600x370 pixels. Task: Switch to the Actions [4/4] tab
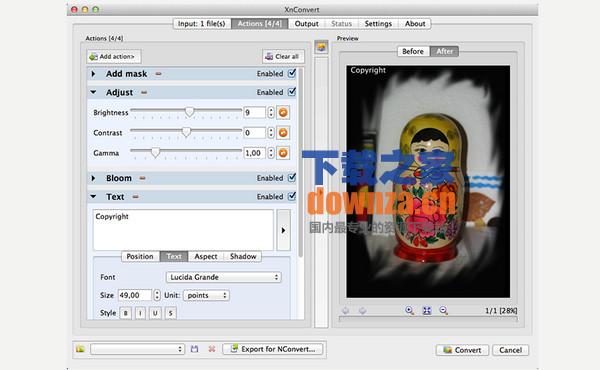(260, 24)
